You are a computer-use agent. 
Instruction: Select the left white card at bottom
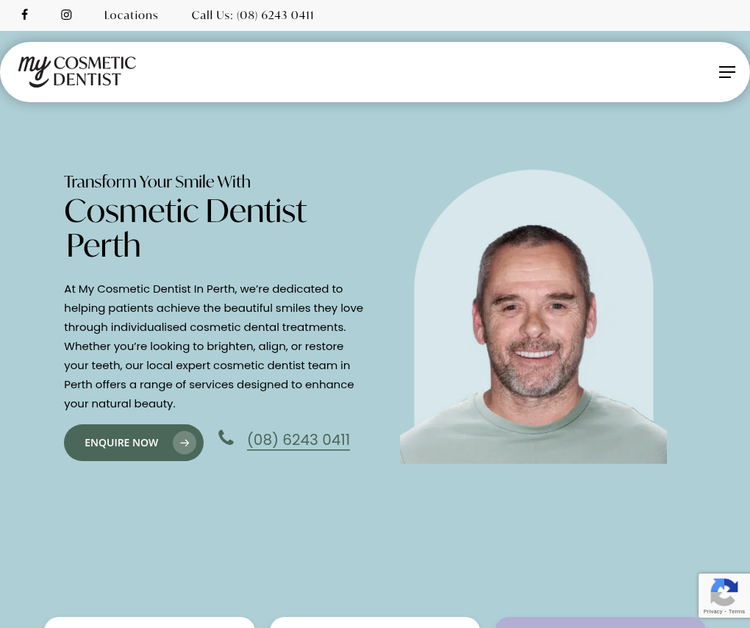[150, 622]
